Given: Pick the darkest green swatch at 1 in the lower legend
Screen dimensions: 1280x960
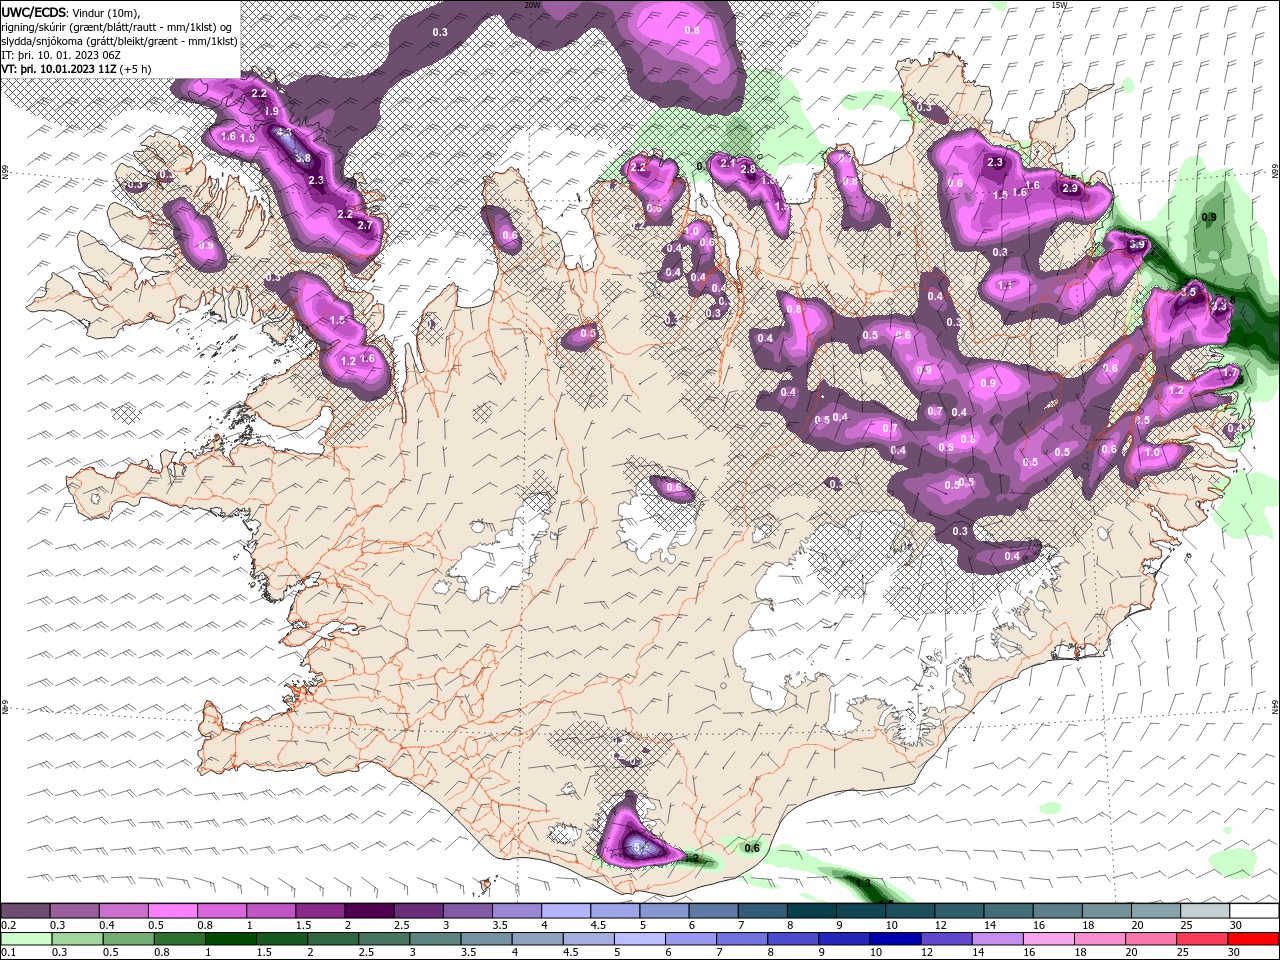Looking at the screenshot, I should [230, 939].
